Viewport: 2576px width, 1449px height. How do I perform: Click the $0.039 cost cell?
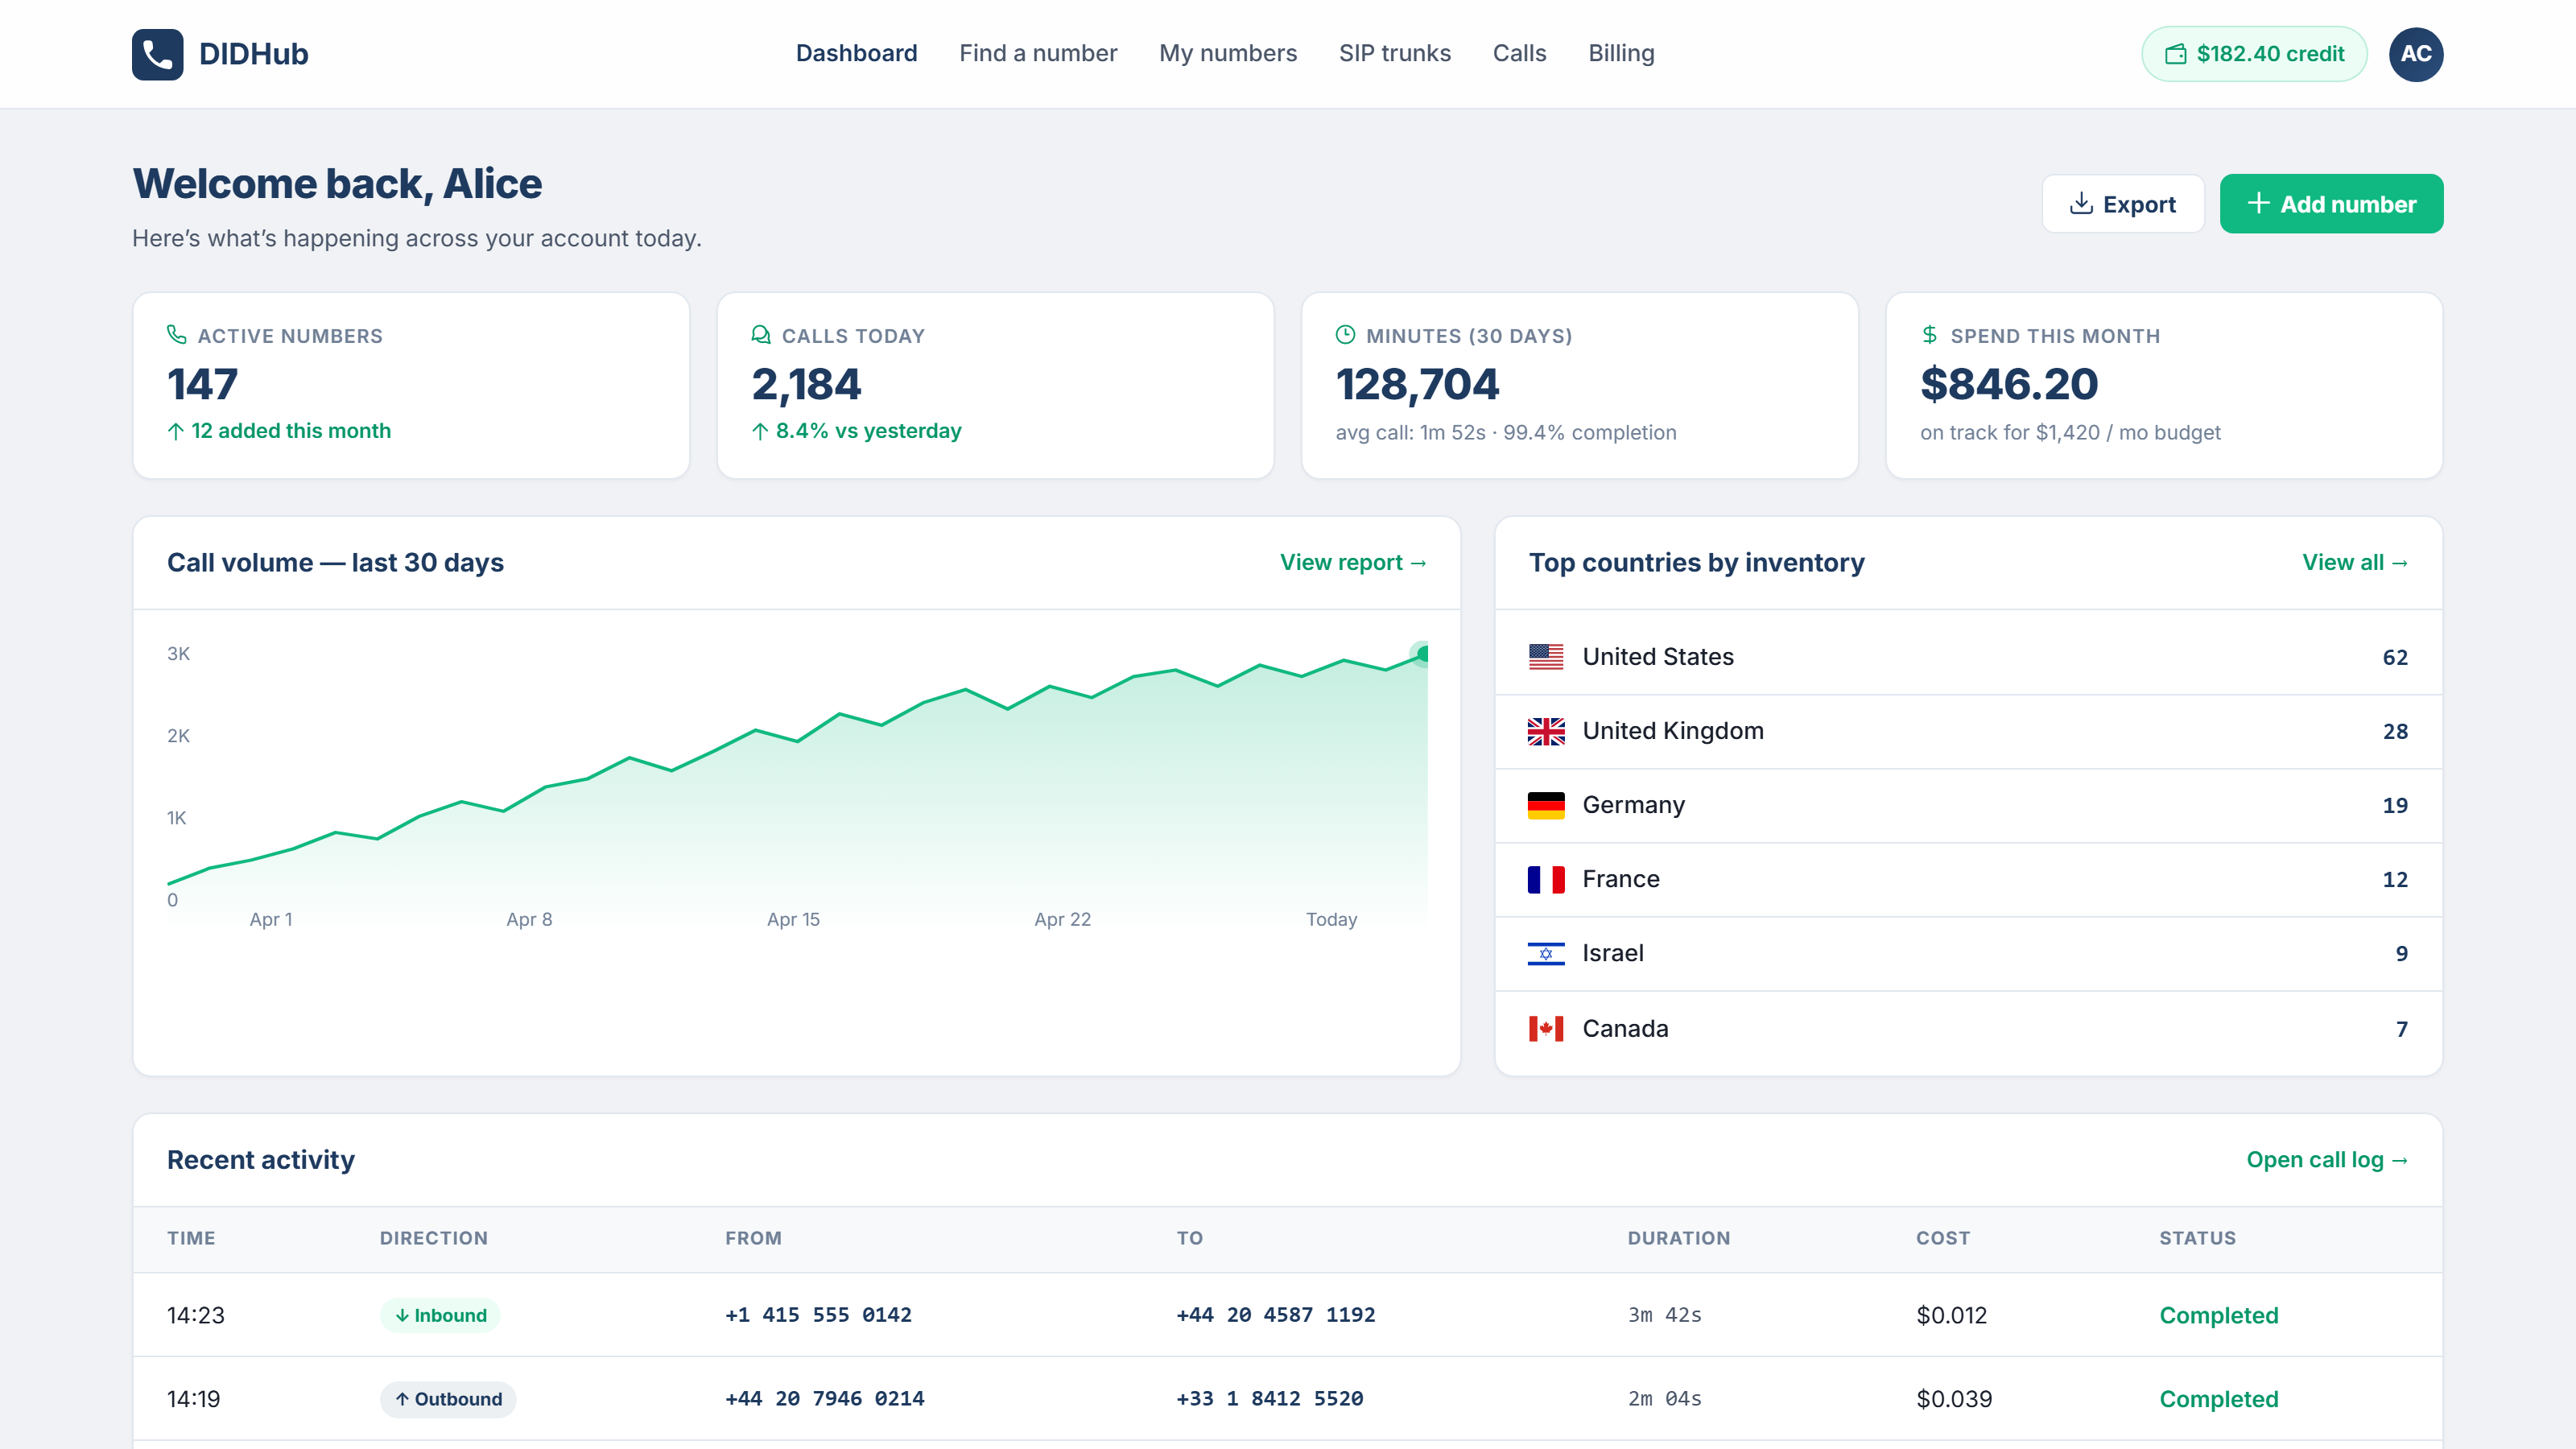(1953, 1399)
